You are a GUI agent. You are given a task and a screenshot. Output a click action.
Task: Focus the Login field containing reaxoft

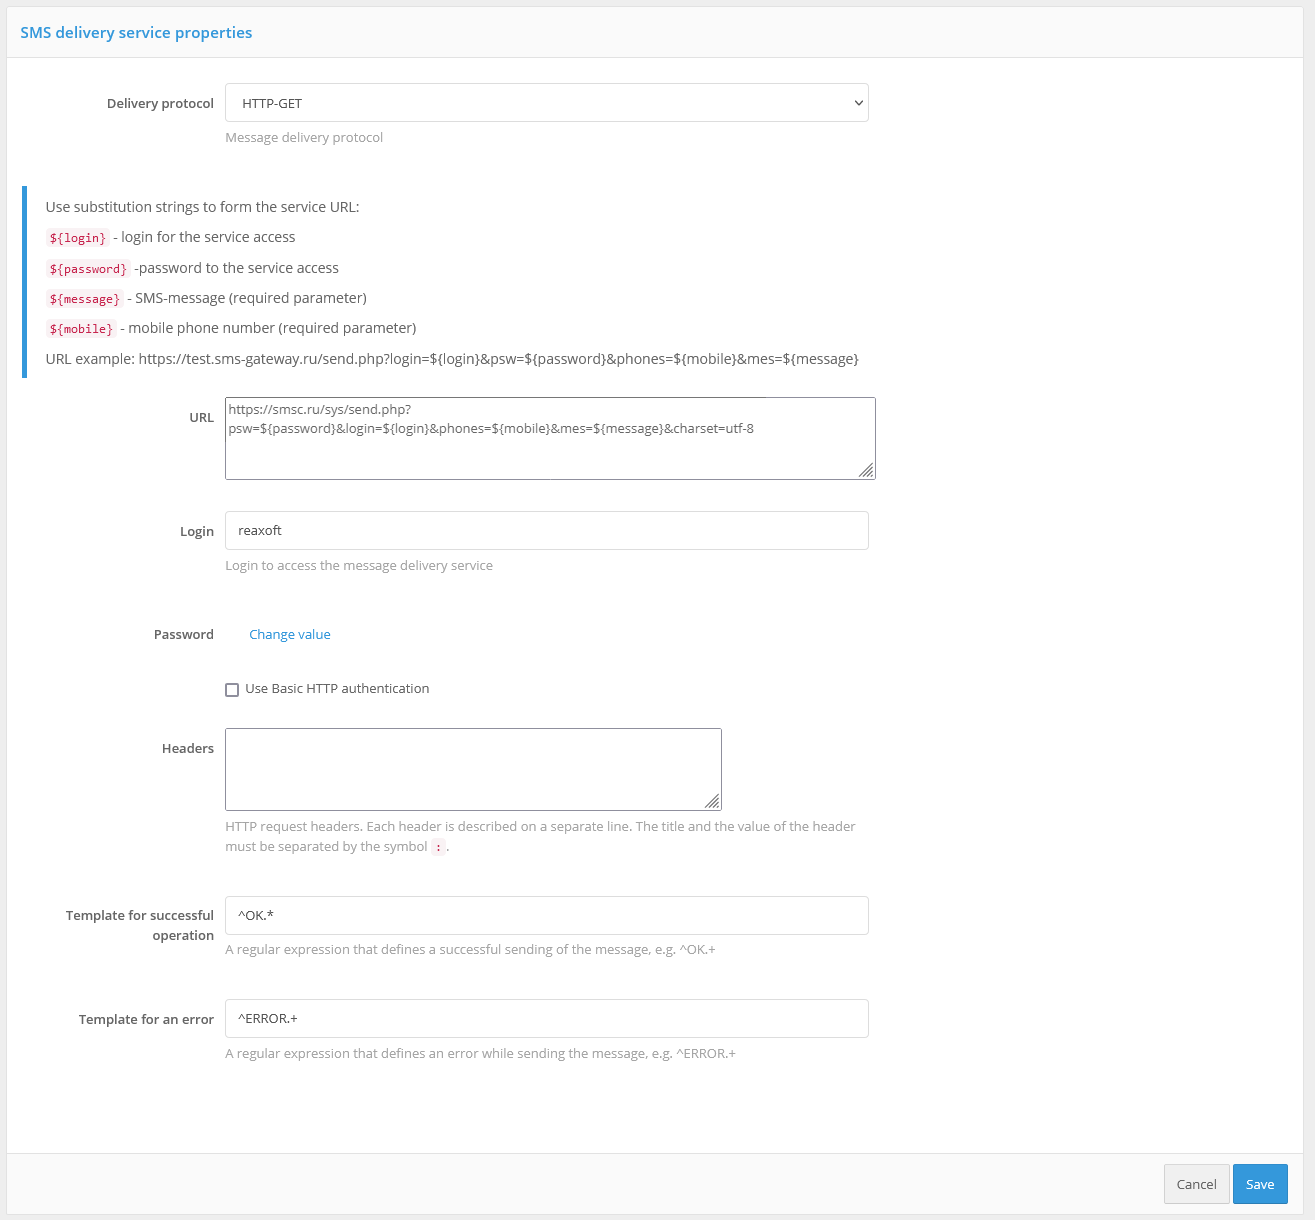pyautogui.click(x=546, y=531)
